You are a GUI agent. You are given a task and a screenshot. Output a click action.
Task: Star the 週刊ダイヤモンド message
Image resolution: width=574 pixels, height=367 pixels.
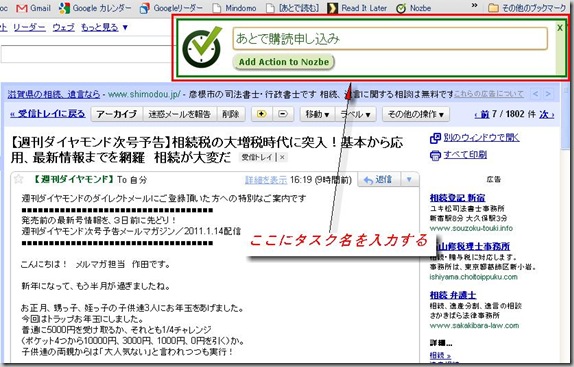[18, 179]
